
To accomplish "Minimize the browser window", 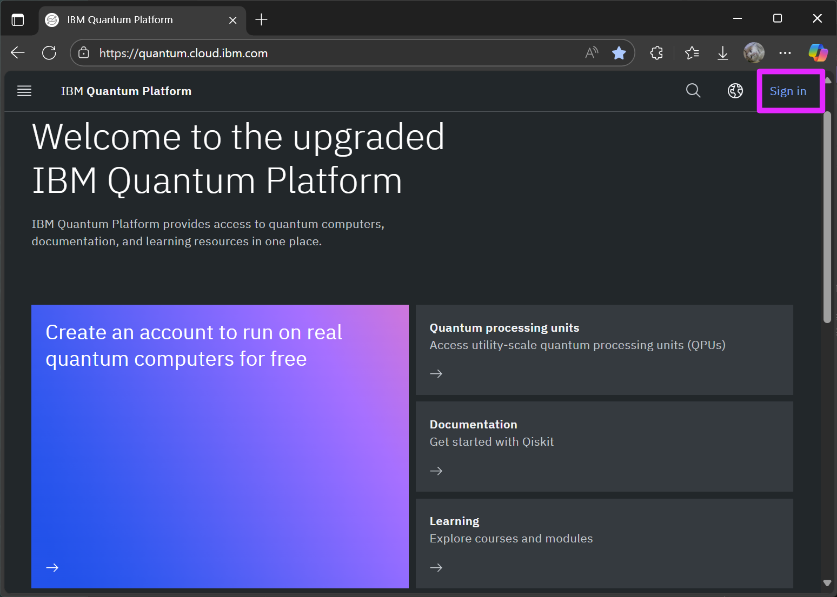I will (x=737, y=19).
